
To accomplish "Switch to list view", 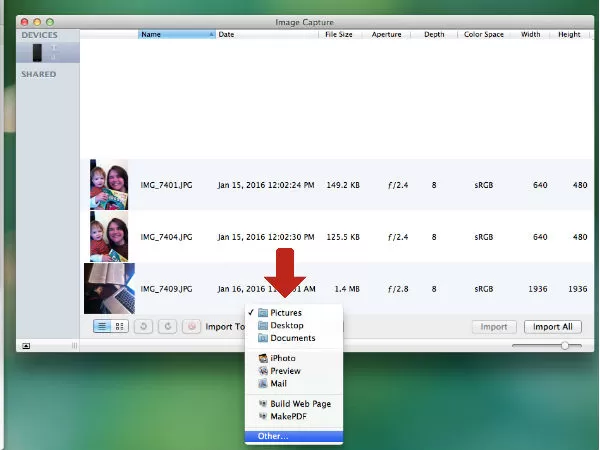I will [103, 326].
